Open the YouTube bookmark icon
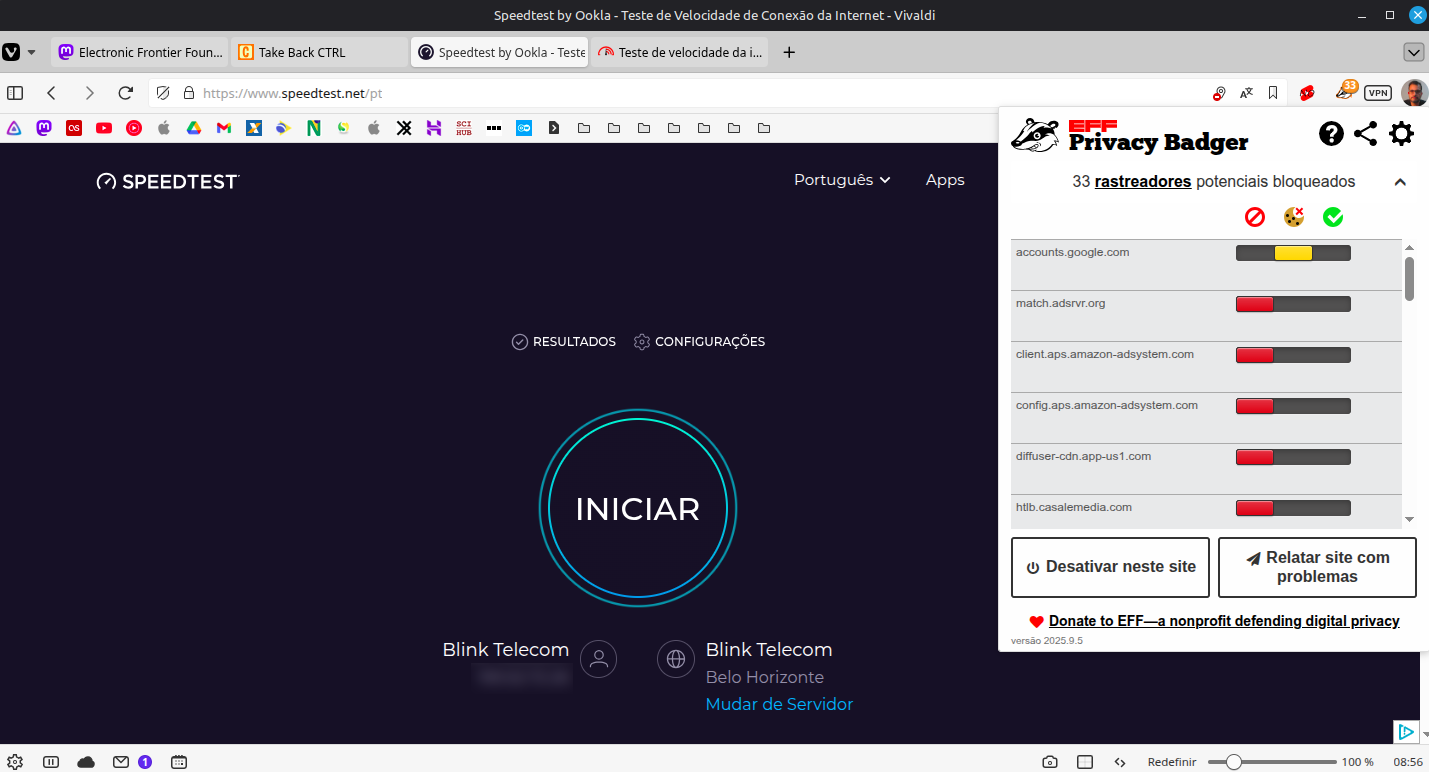1429x772 pixels. tap(104, 128)
